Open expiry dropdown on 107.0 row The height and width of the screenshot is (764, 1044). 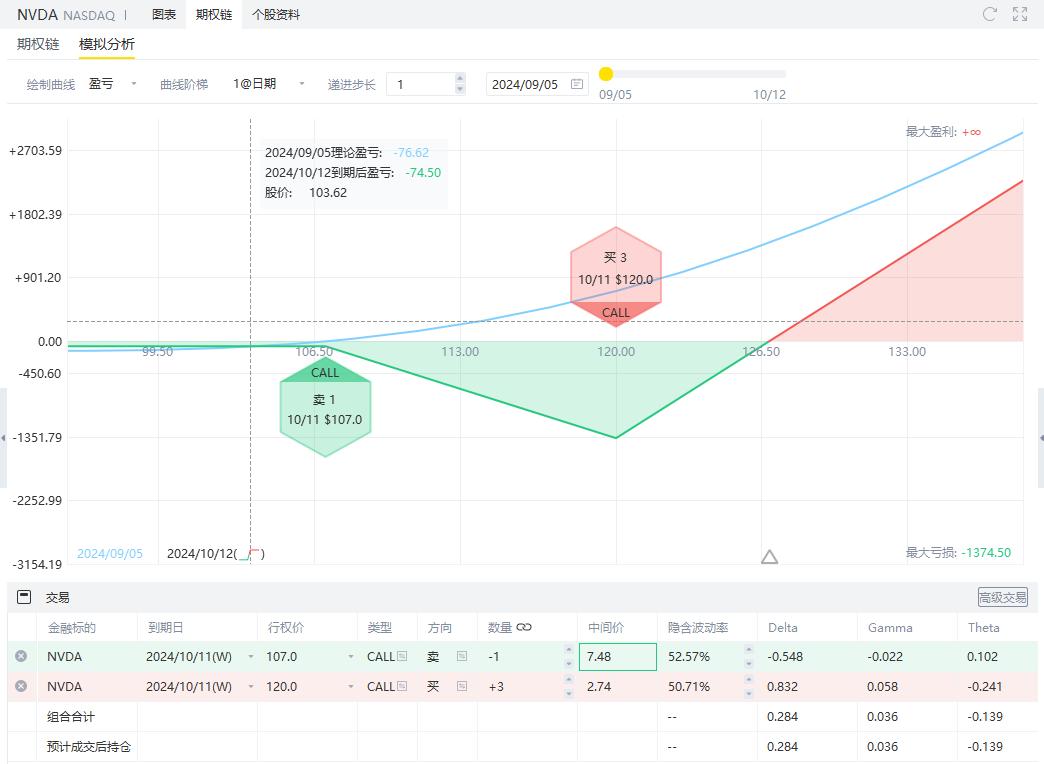pos(251,657)
